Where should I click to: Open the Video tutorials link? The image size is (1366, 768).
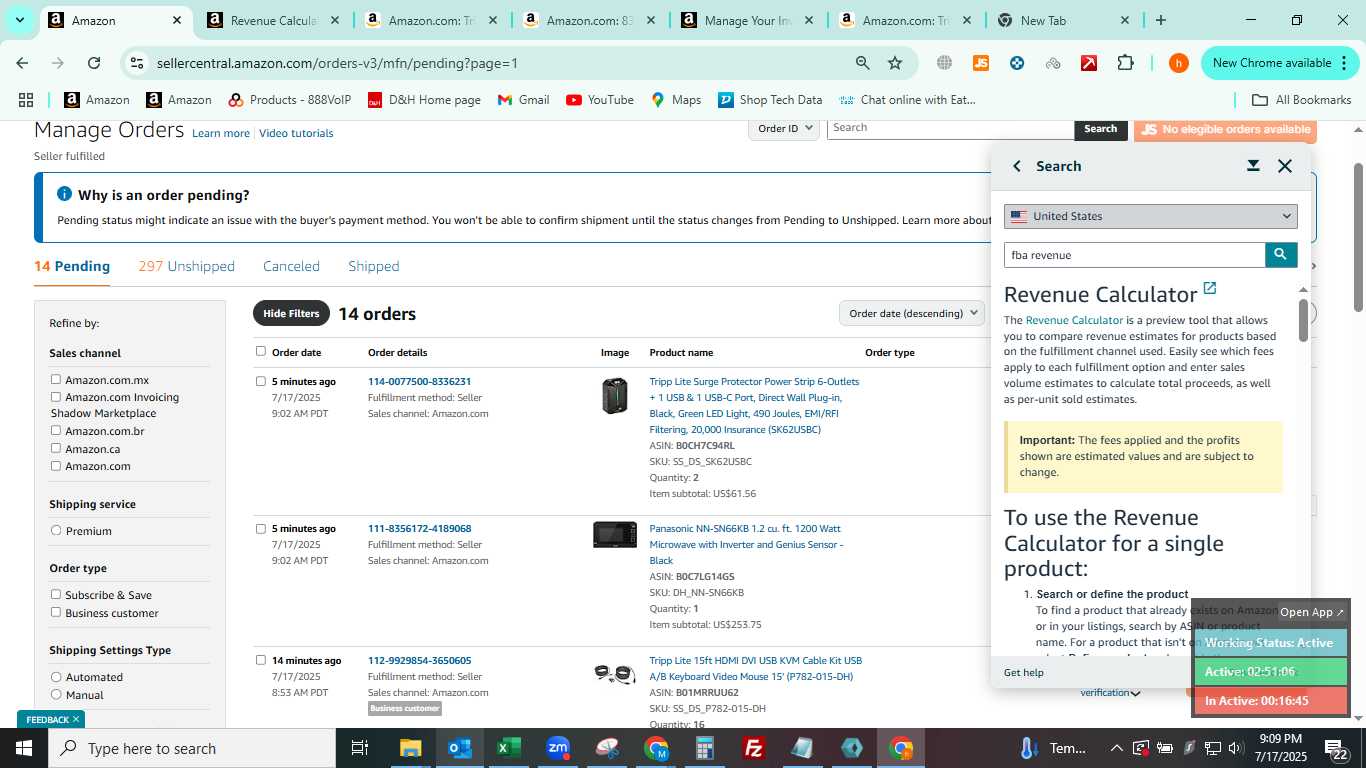(296, 133)
